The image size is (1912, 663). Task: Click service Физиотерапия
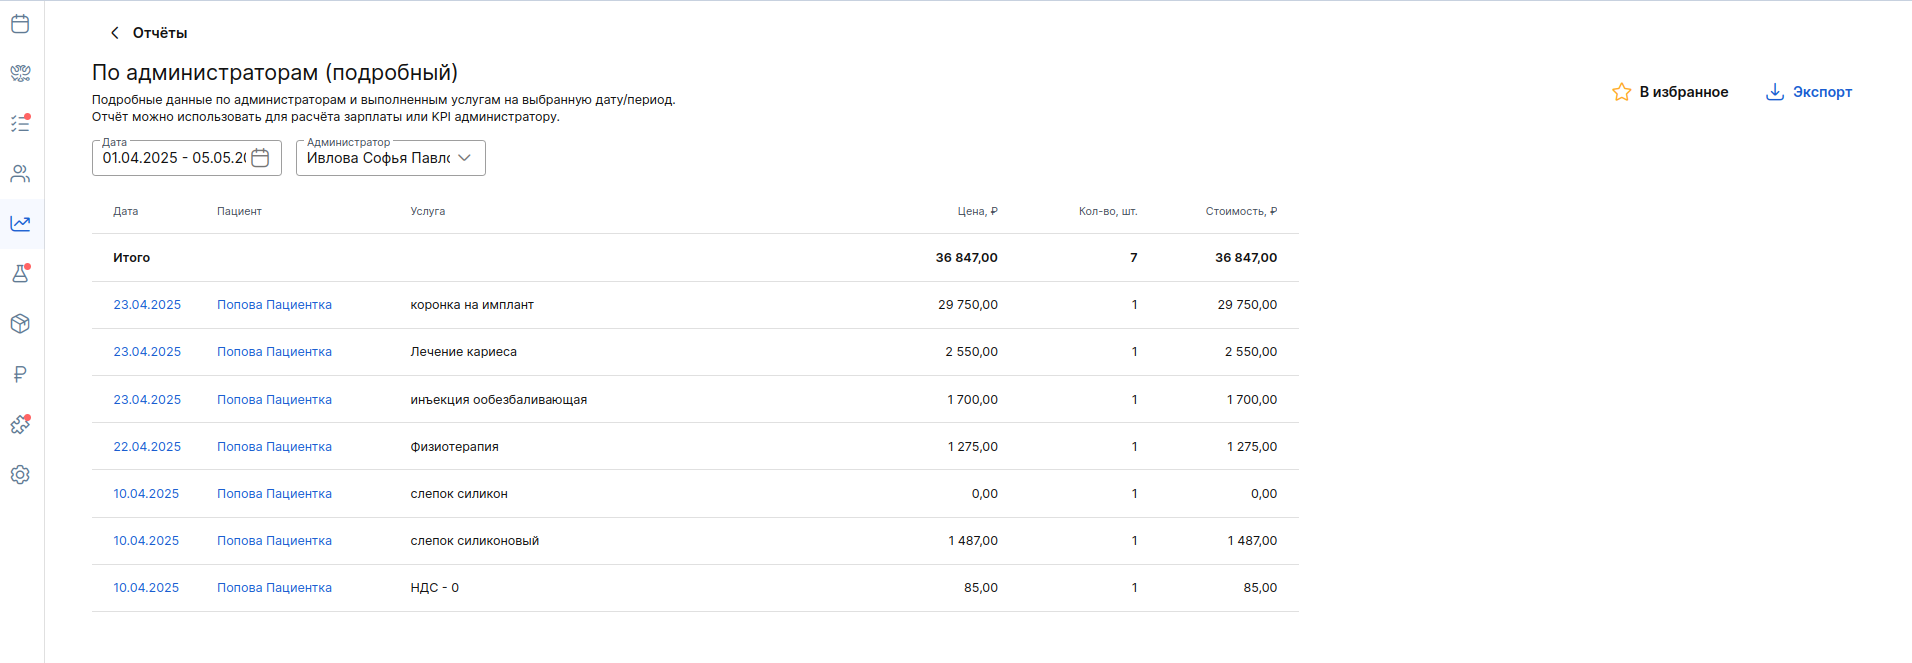click(x=454, y=447)
